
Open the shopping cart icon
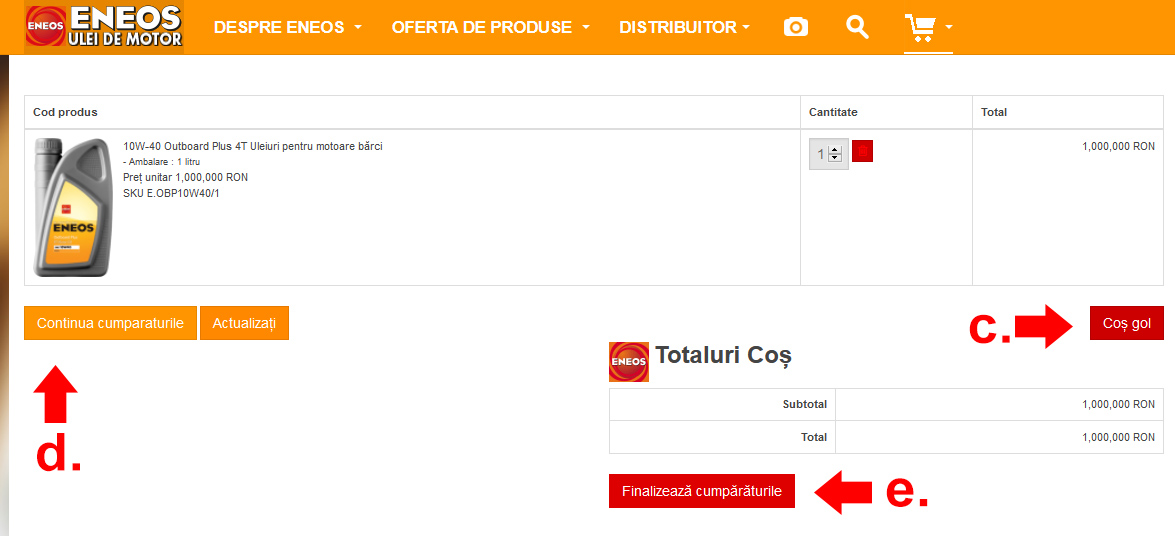pyautogui.click(x=922, y=28)
